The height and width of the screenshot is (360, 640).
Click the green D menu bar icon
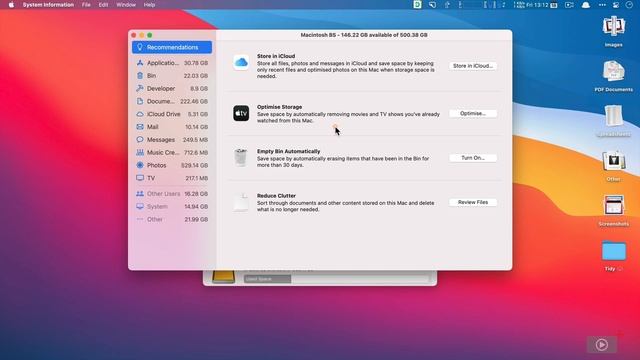tap(417, 4)
